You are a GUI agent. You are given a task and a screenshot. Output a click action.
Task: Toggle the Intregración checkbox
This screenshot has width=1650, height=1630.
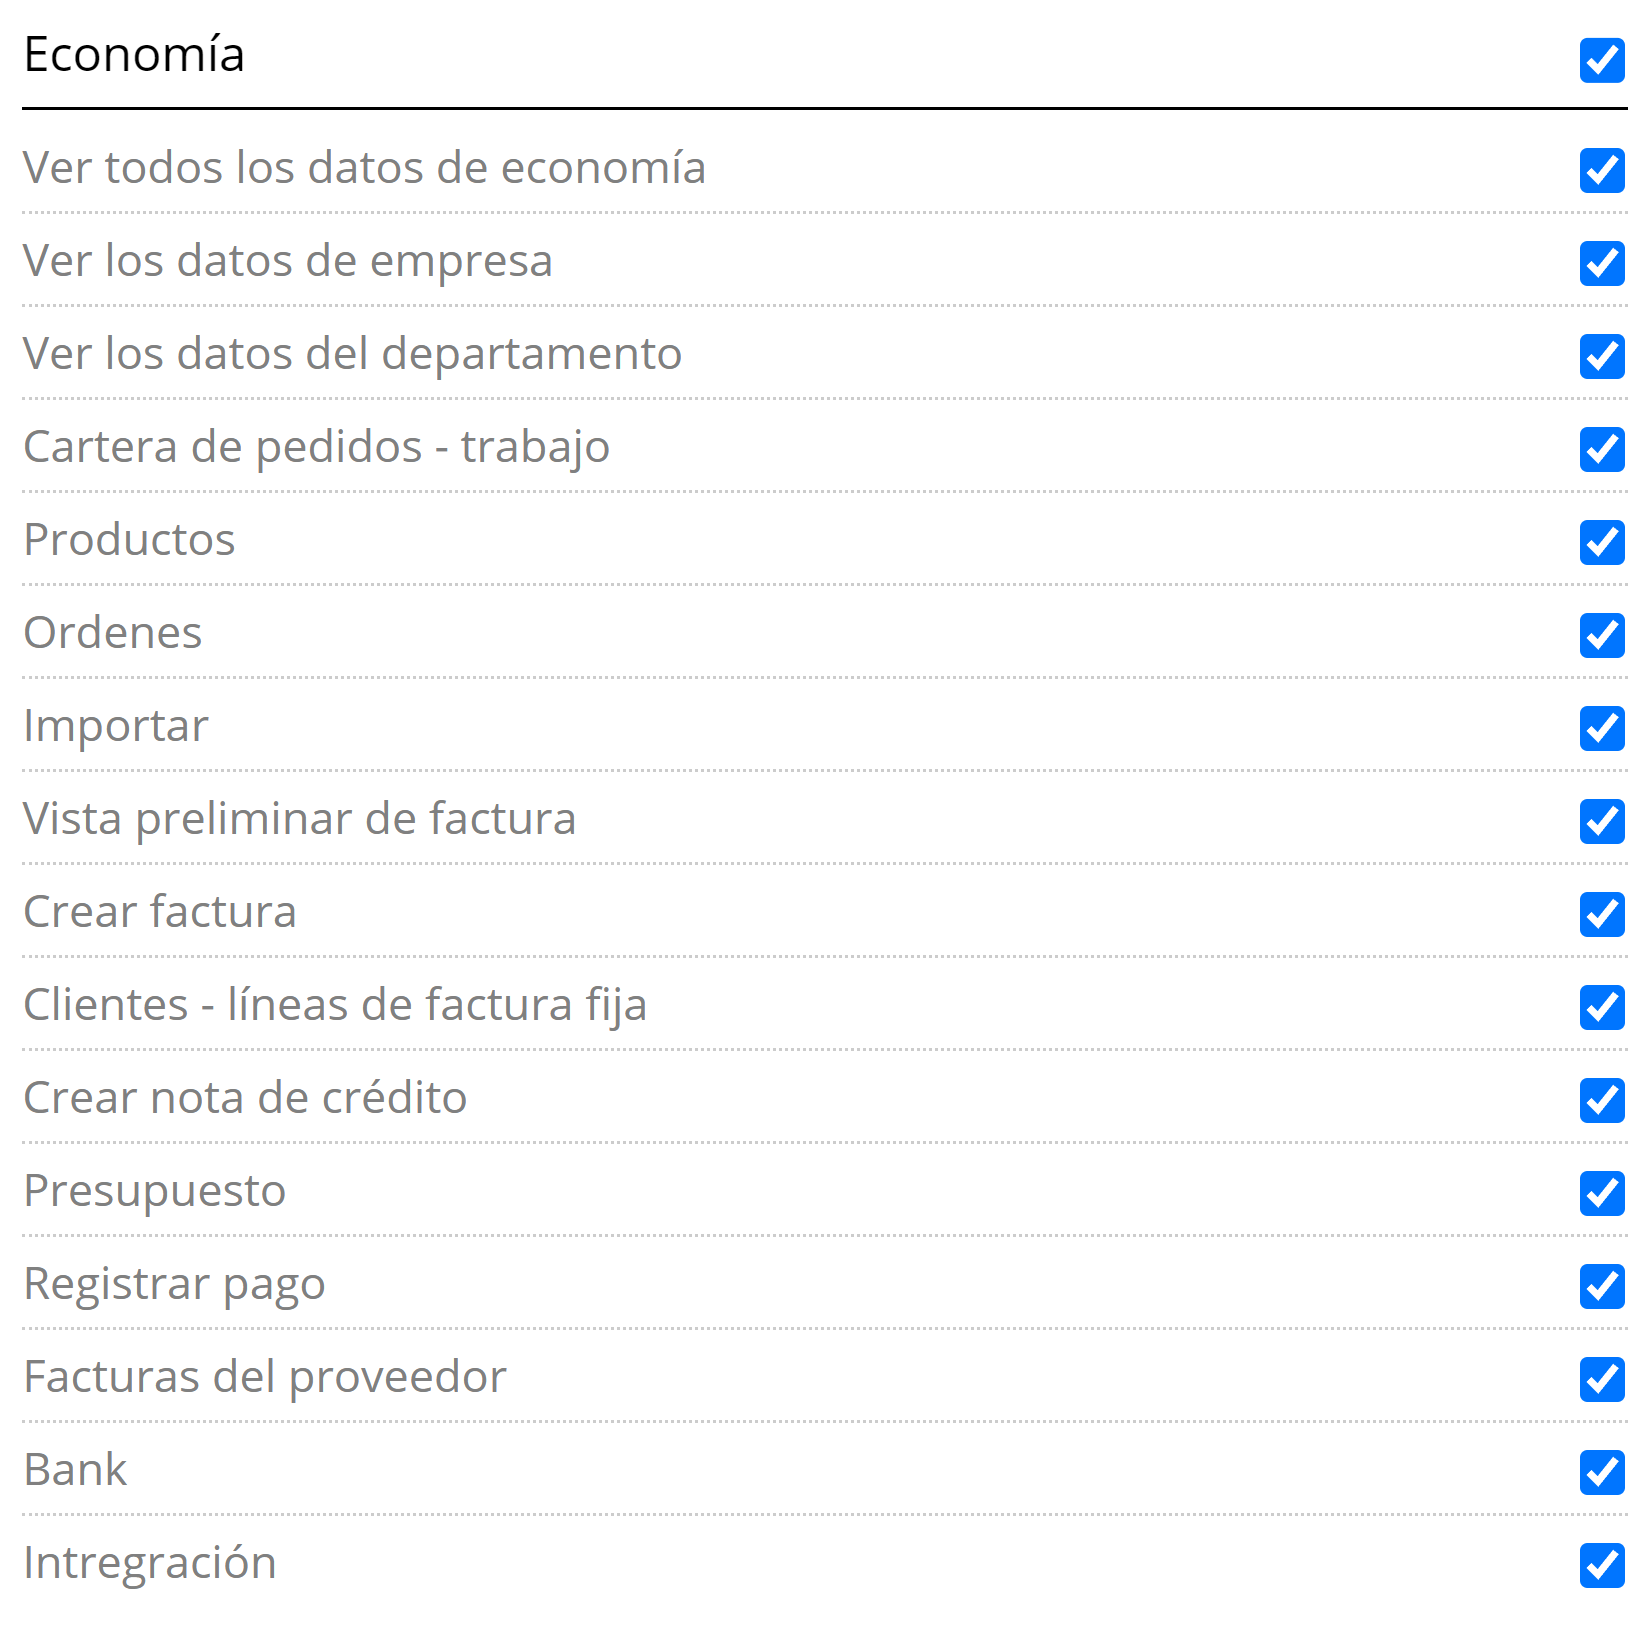pos(1601,1565)
